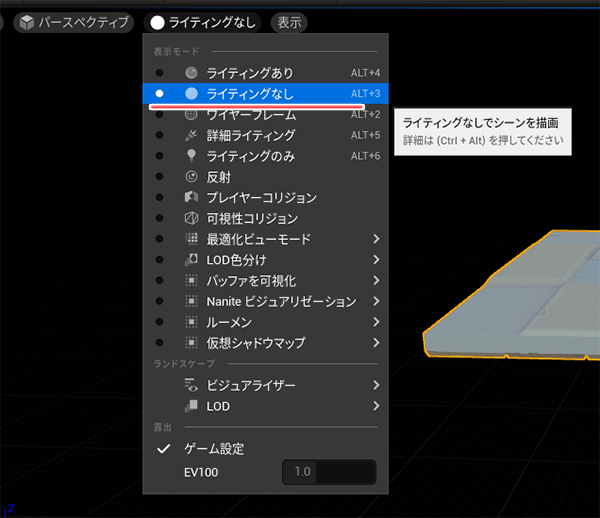The width and height of the screenshot is (600, 518).
Task: Click the ワイヤーフレーム wireframe icon
Action: tap(192, 115)
